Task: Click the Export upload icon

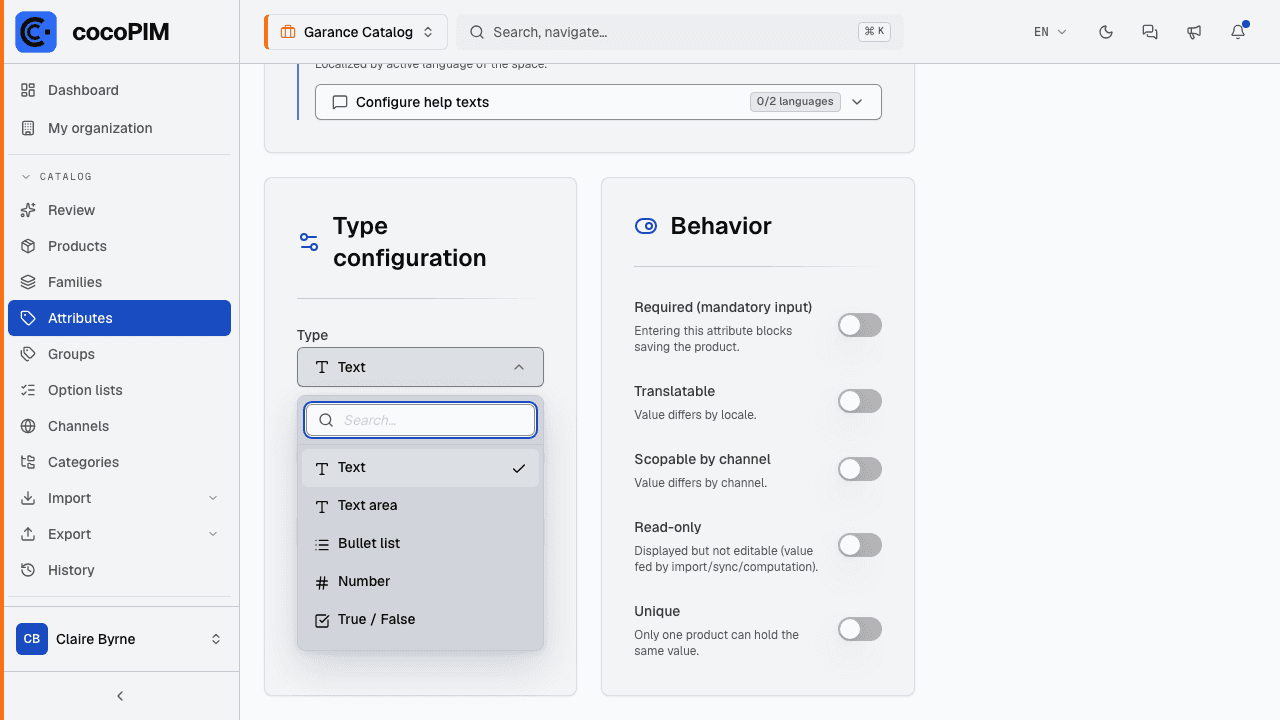Action: pos(28,534)
